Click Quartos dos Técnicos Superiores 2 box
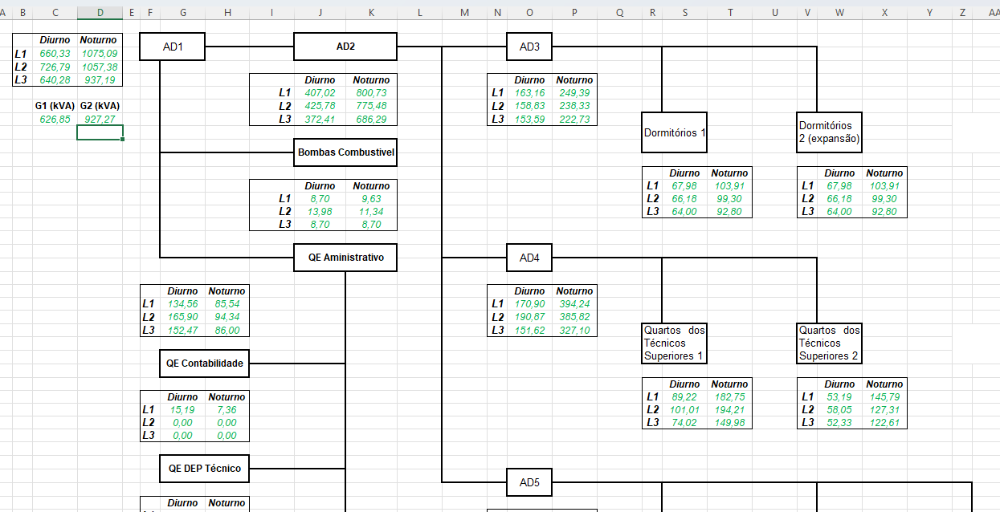The width and height of the screenshot is (1000, 520). [829, 342]
